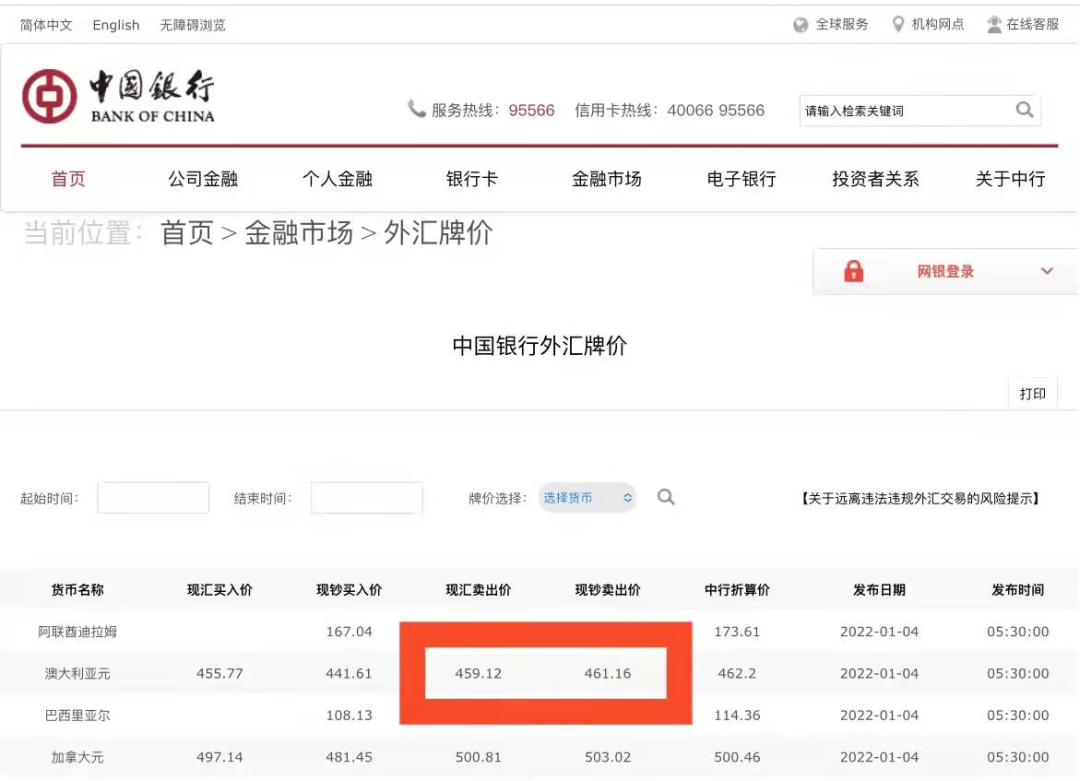This screenshot has width=1080, height=781.
Task: Focus the 起始时间 date field
Action: (153, 497)
